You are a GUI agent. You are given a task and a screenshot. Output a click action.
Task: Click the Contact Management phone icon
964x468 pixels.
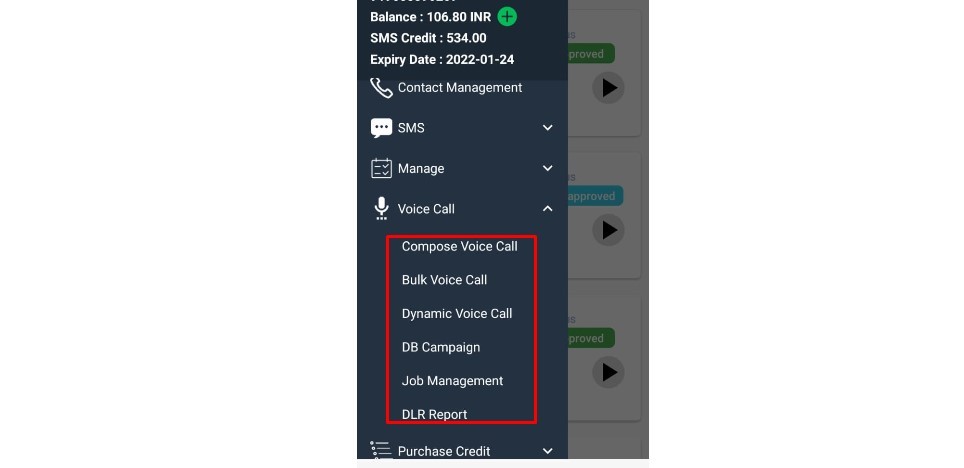coord(381,88)
